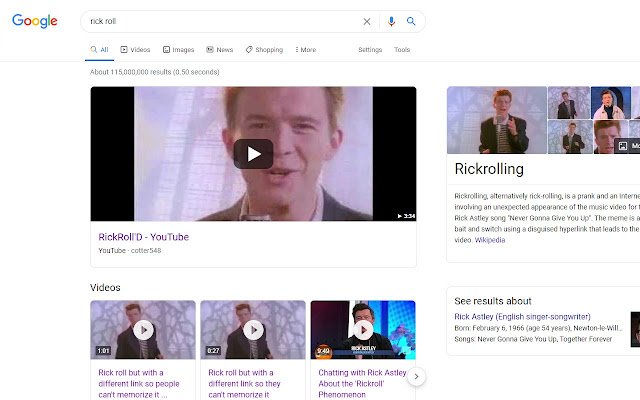
Task: Click the 'Songs: Never Gonna Give You Up' line
Action: tap(533, 339)
